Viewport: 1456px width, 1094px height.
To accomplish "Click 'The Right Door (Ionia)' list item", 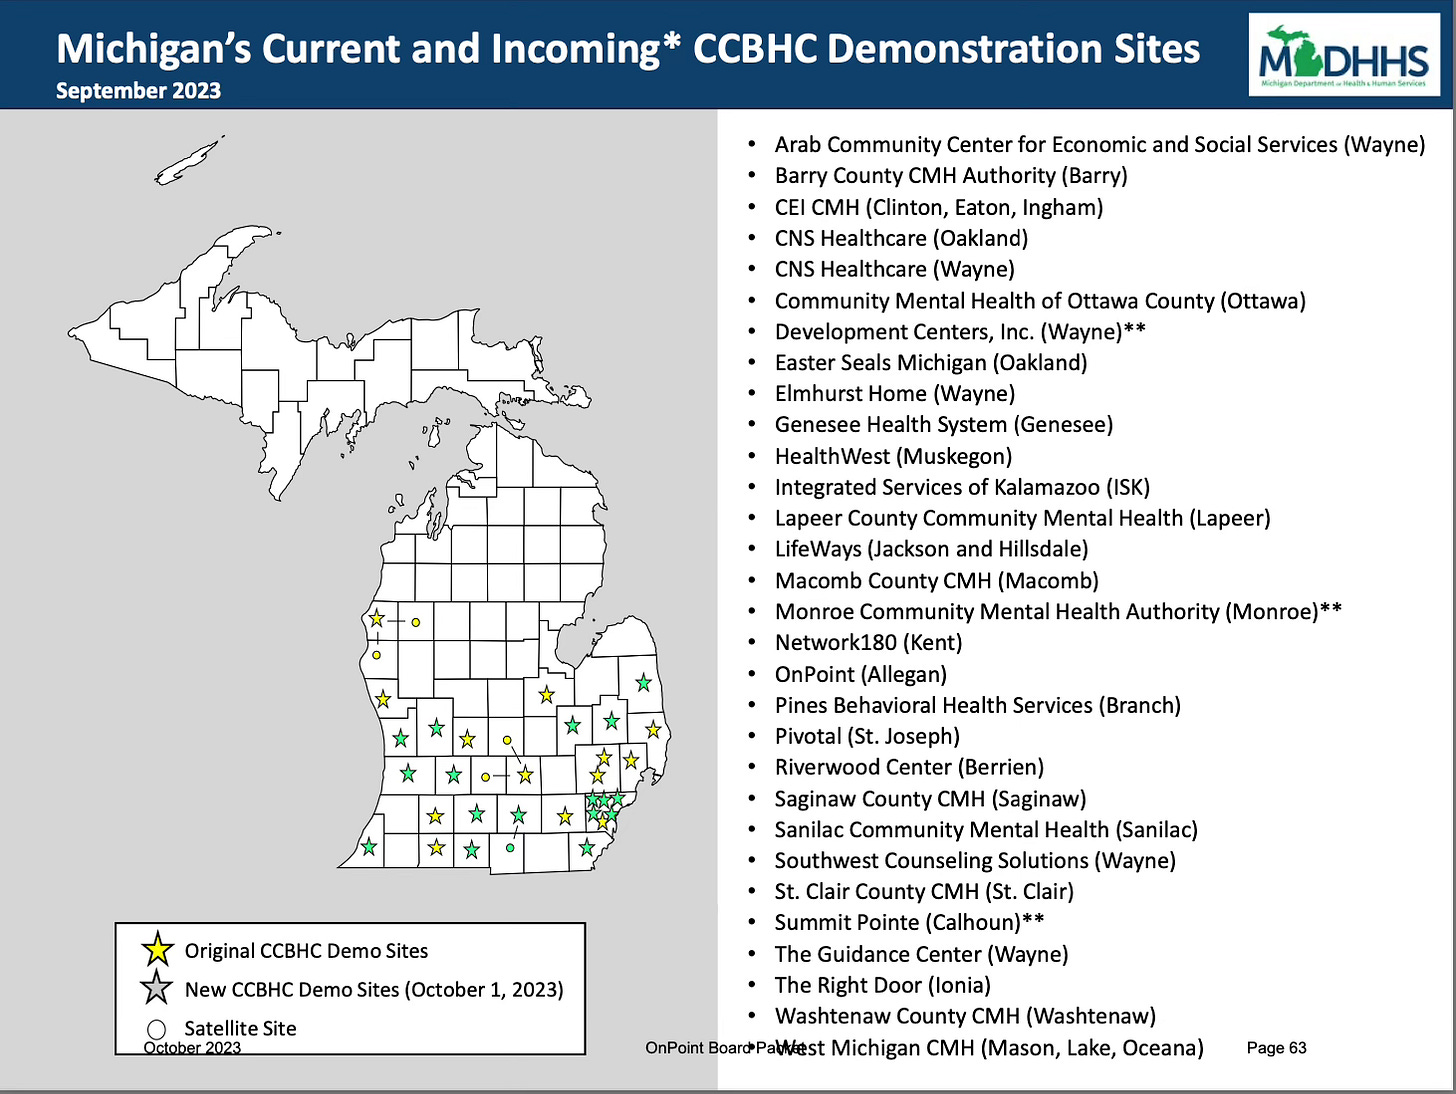I will [x=882, y=985].
